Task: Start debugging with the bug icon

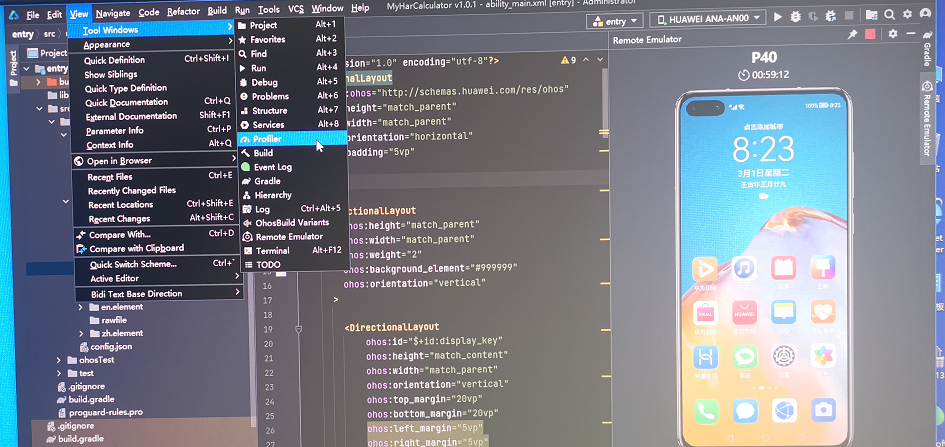Action: pos(795,17)
